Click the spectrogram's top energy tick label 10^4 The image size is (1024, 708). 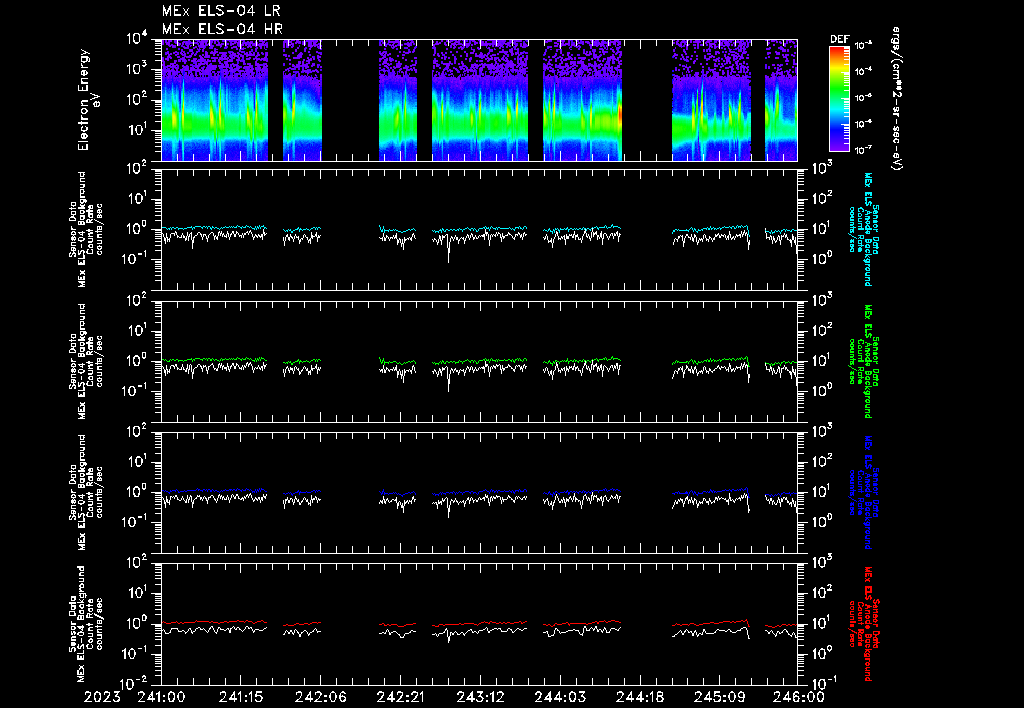point(138,39)
